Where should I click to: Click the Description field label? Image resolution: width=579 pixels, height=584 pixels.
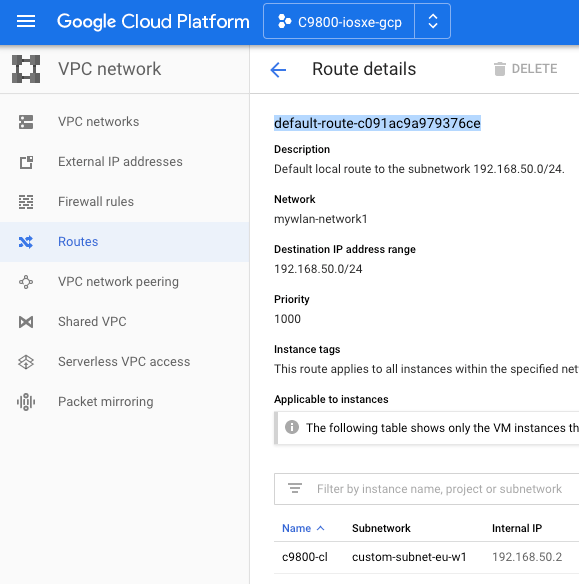302,149
